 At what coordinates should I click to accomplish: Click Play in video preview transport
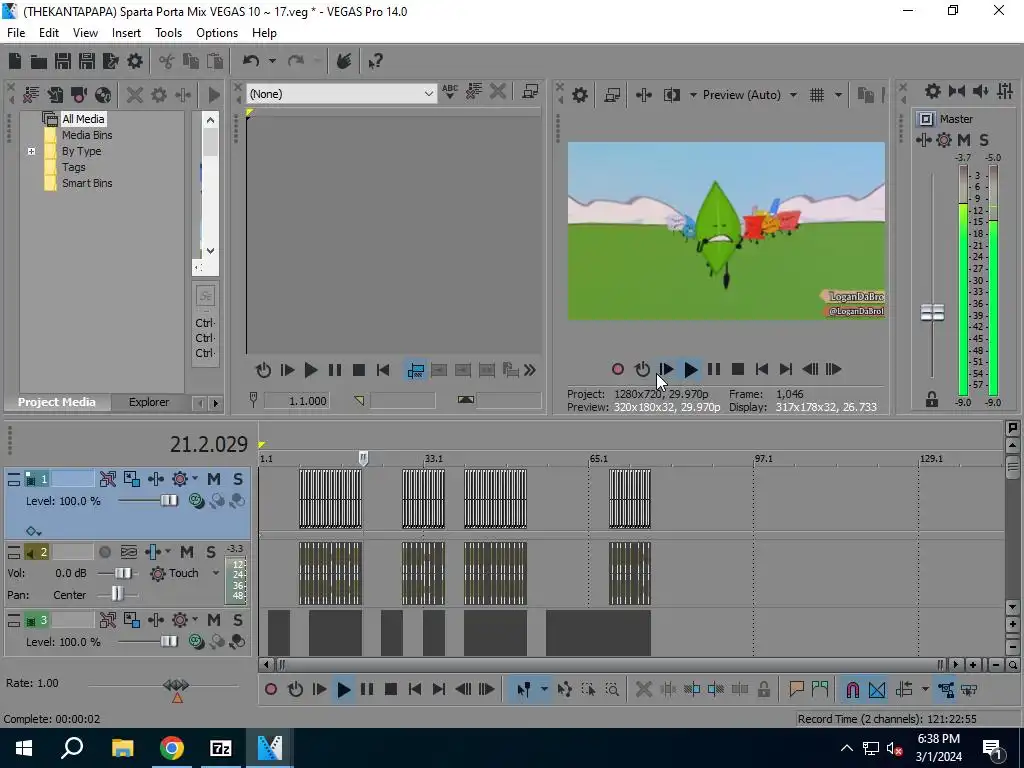pyautogui.click(x=690, y=370)
